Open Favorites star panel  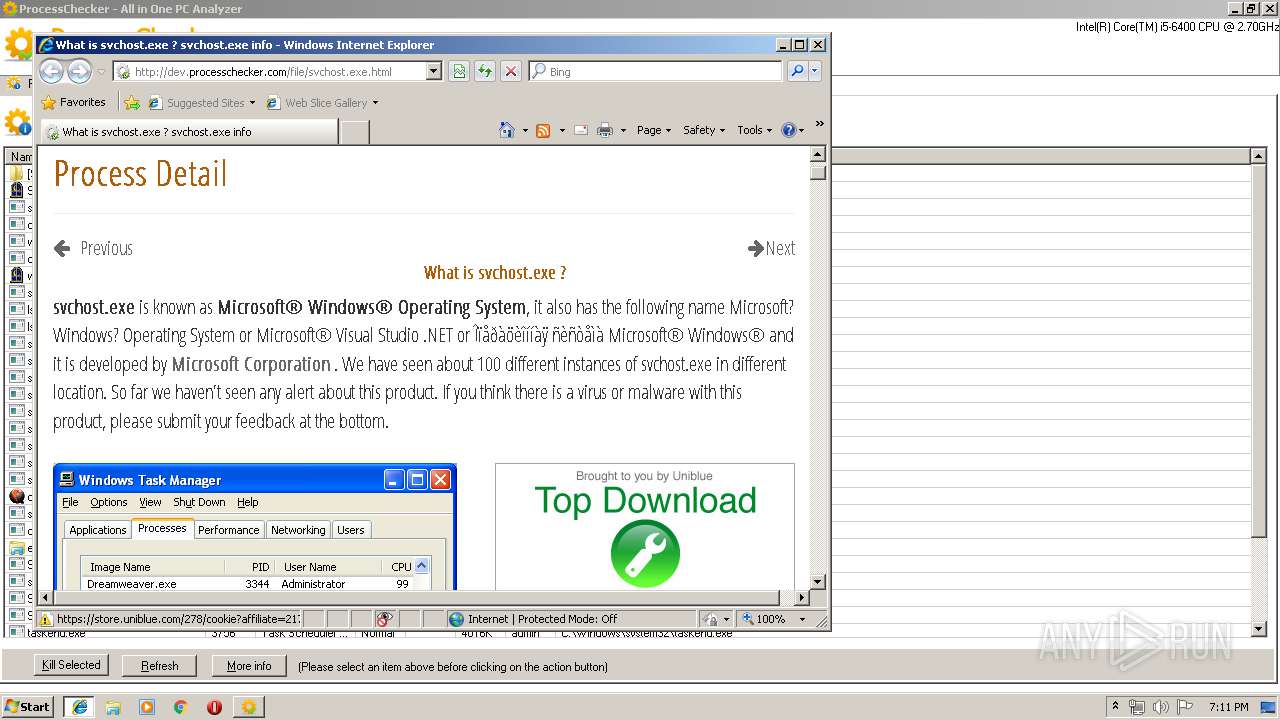(49, 102)
